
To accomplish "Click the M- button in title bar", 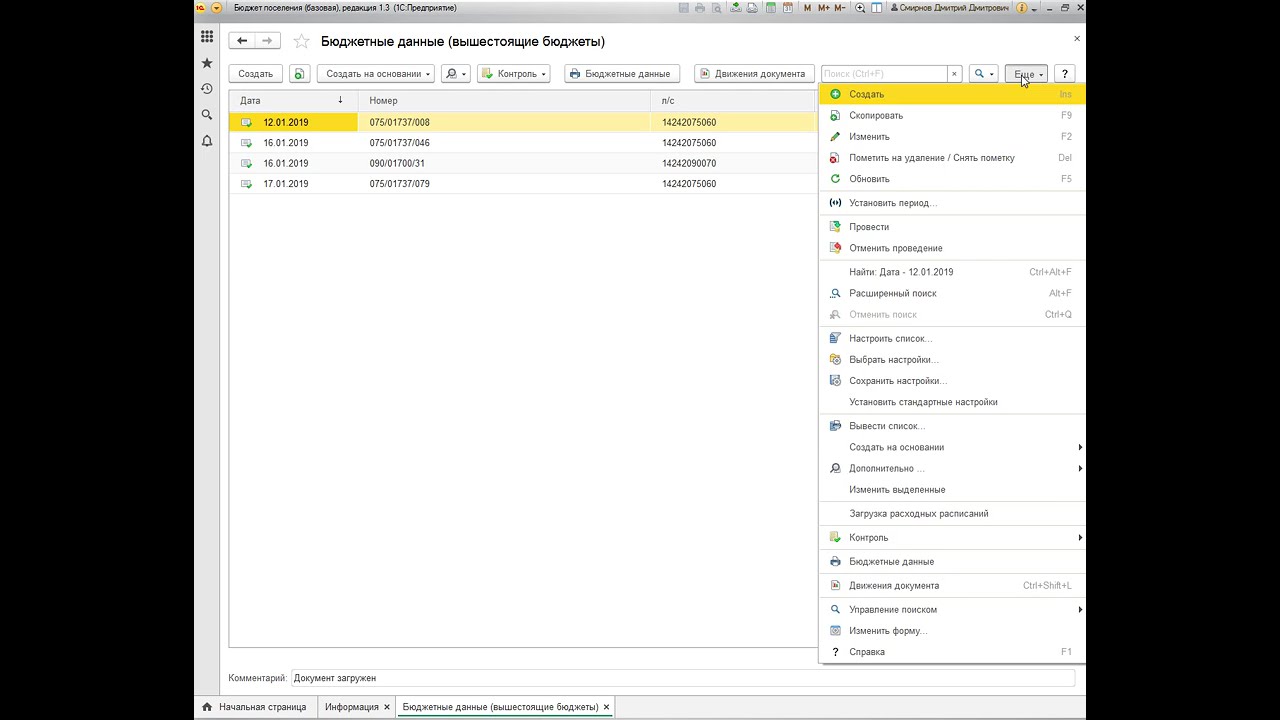I will coord(840,8).
